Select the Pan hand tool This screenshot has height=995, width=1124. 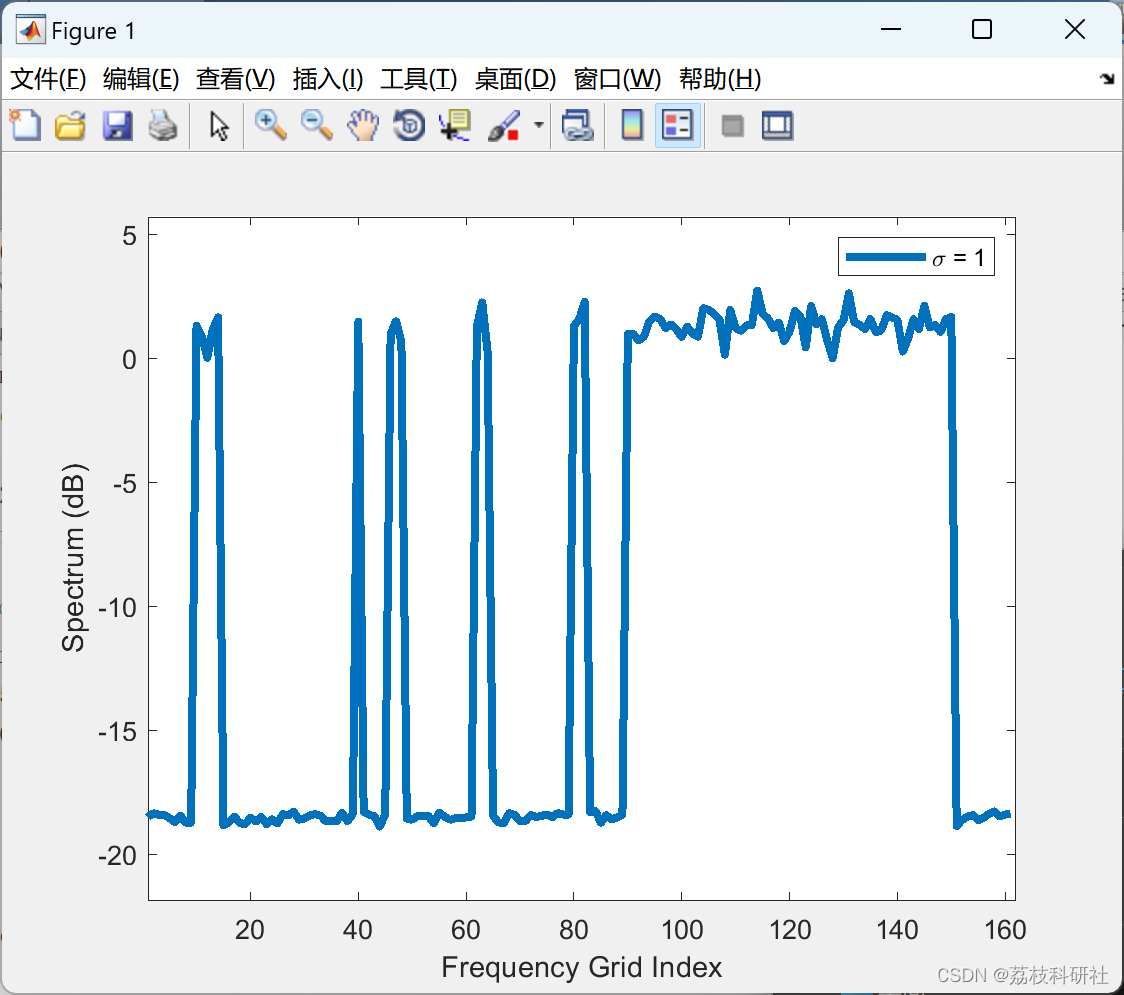pos(363,125)
